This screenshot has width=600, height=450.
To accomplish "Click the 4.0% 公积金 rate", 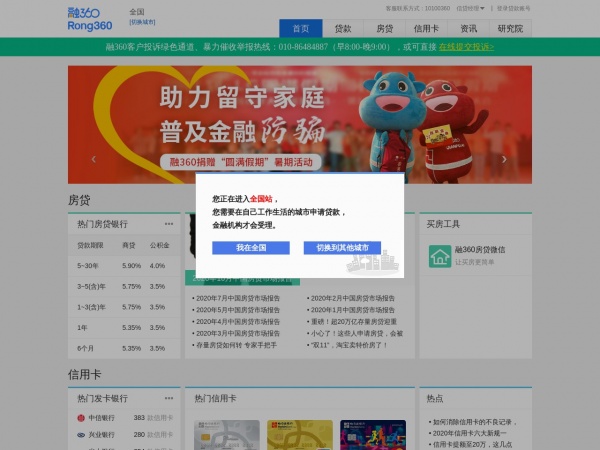I will point(157,266).
